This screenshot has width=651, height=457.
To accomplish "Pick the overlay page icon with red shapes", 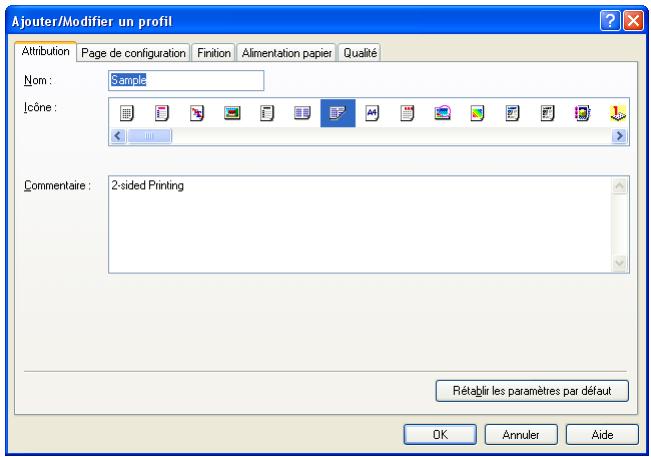I will [x=197, y=113].
